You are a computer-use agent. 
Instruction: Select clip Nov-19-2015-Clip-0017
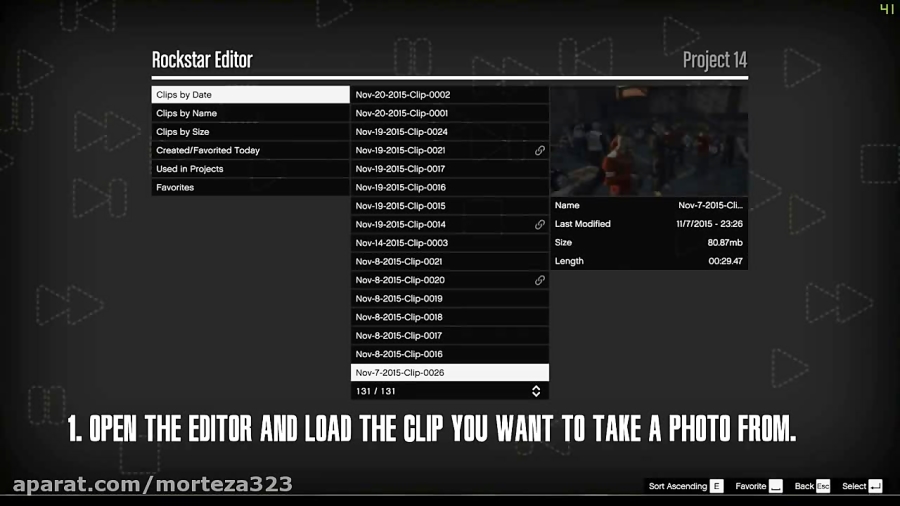tap(449, 169)
